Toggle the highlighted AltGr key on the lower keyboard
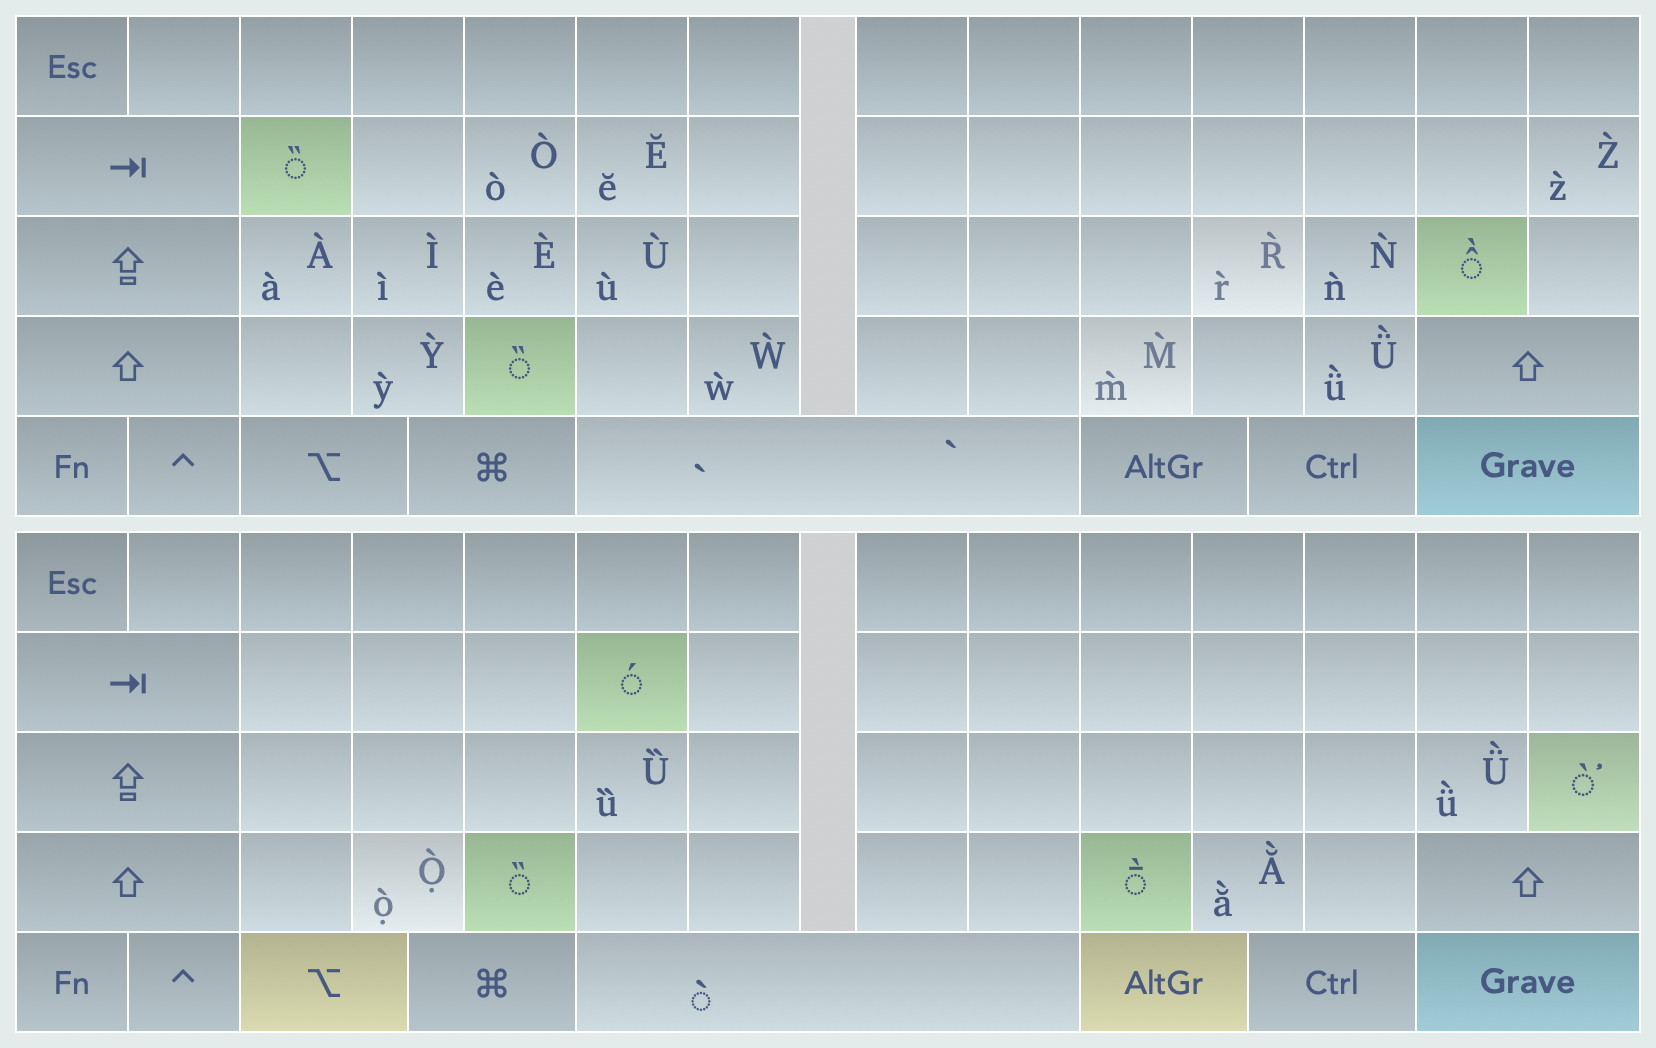The width and height of the screenshot is (1656, 1048). point(1163,982)
